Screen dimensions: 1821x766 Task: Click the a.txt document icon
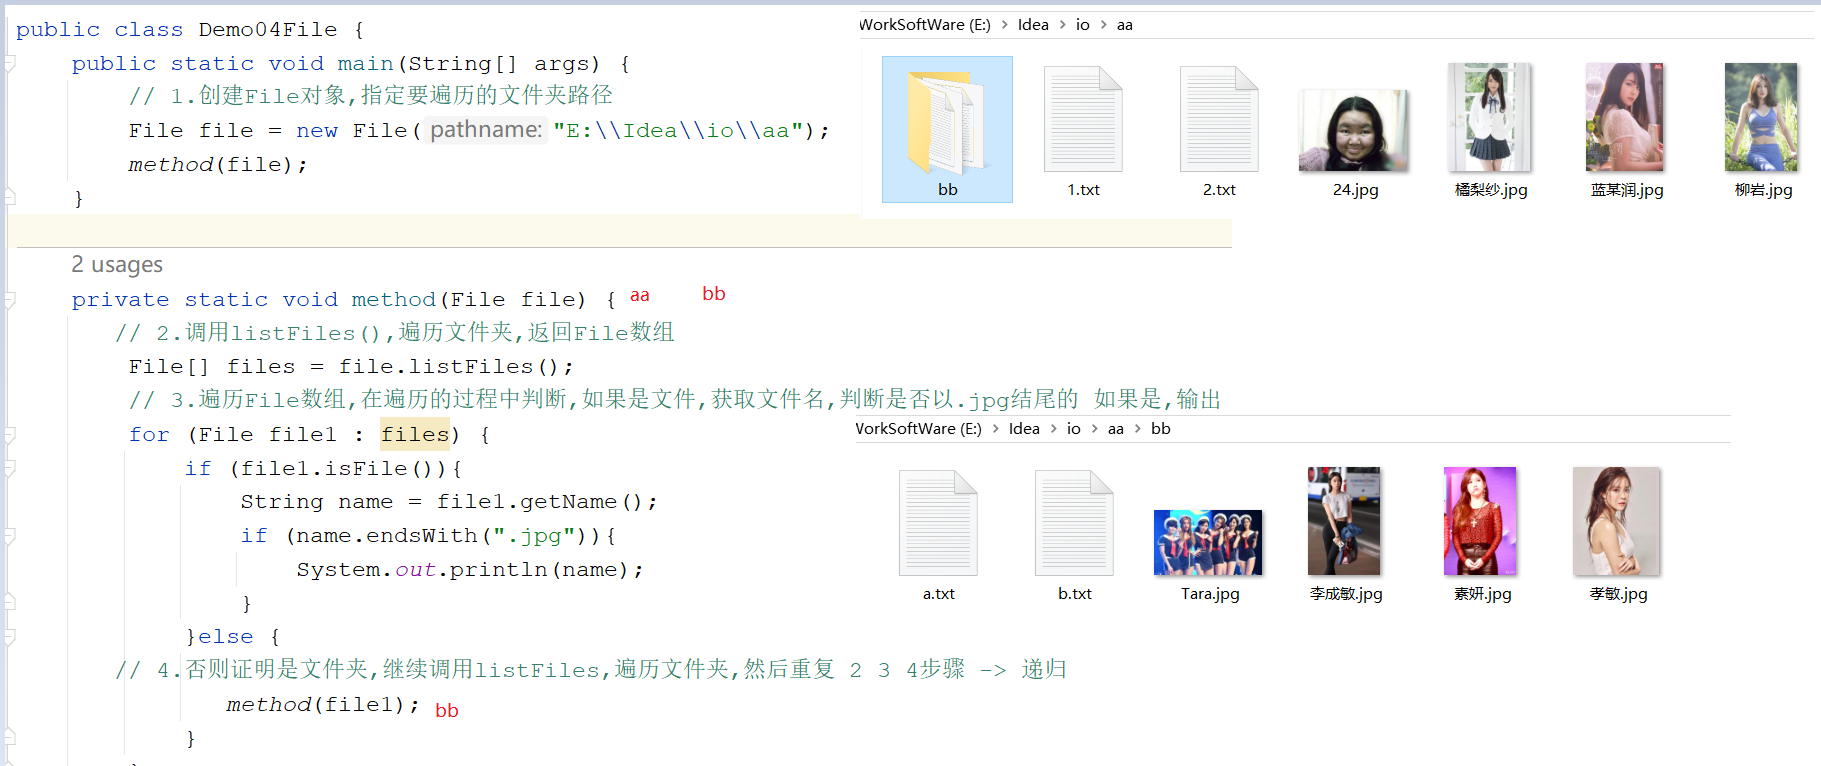pos(938,524)
